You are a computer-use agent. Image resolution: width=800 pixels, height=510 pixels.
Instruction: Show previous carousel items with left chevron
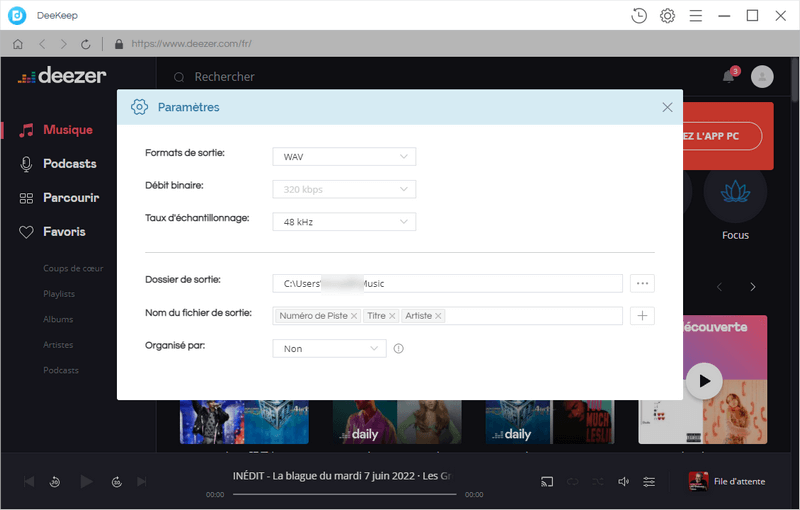[x=719, y=287]
